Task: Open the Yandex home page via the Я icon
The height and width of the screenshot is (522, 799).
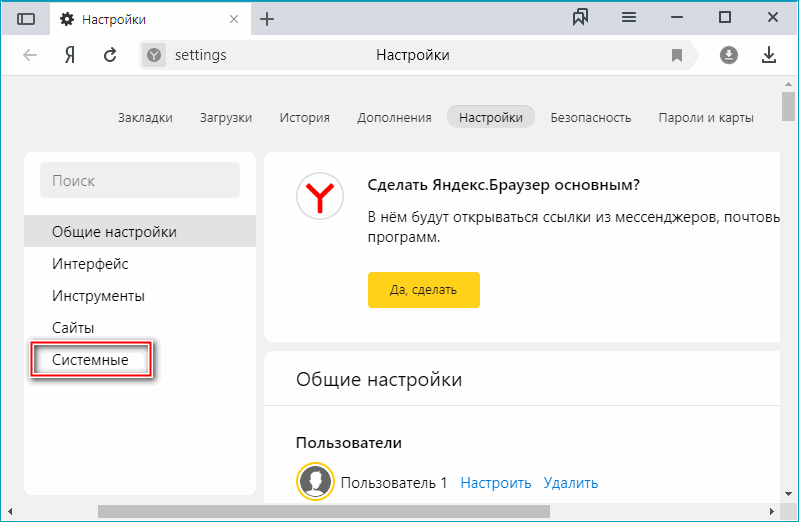Action: click(x=70, y=55)
